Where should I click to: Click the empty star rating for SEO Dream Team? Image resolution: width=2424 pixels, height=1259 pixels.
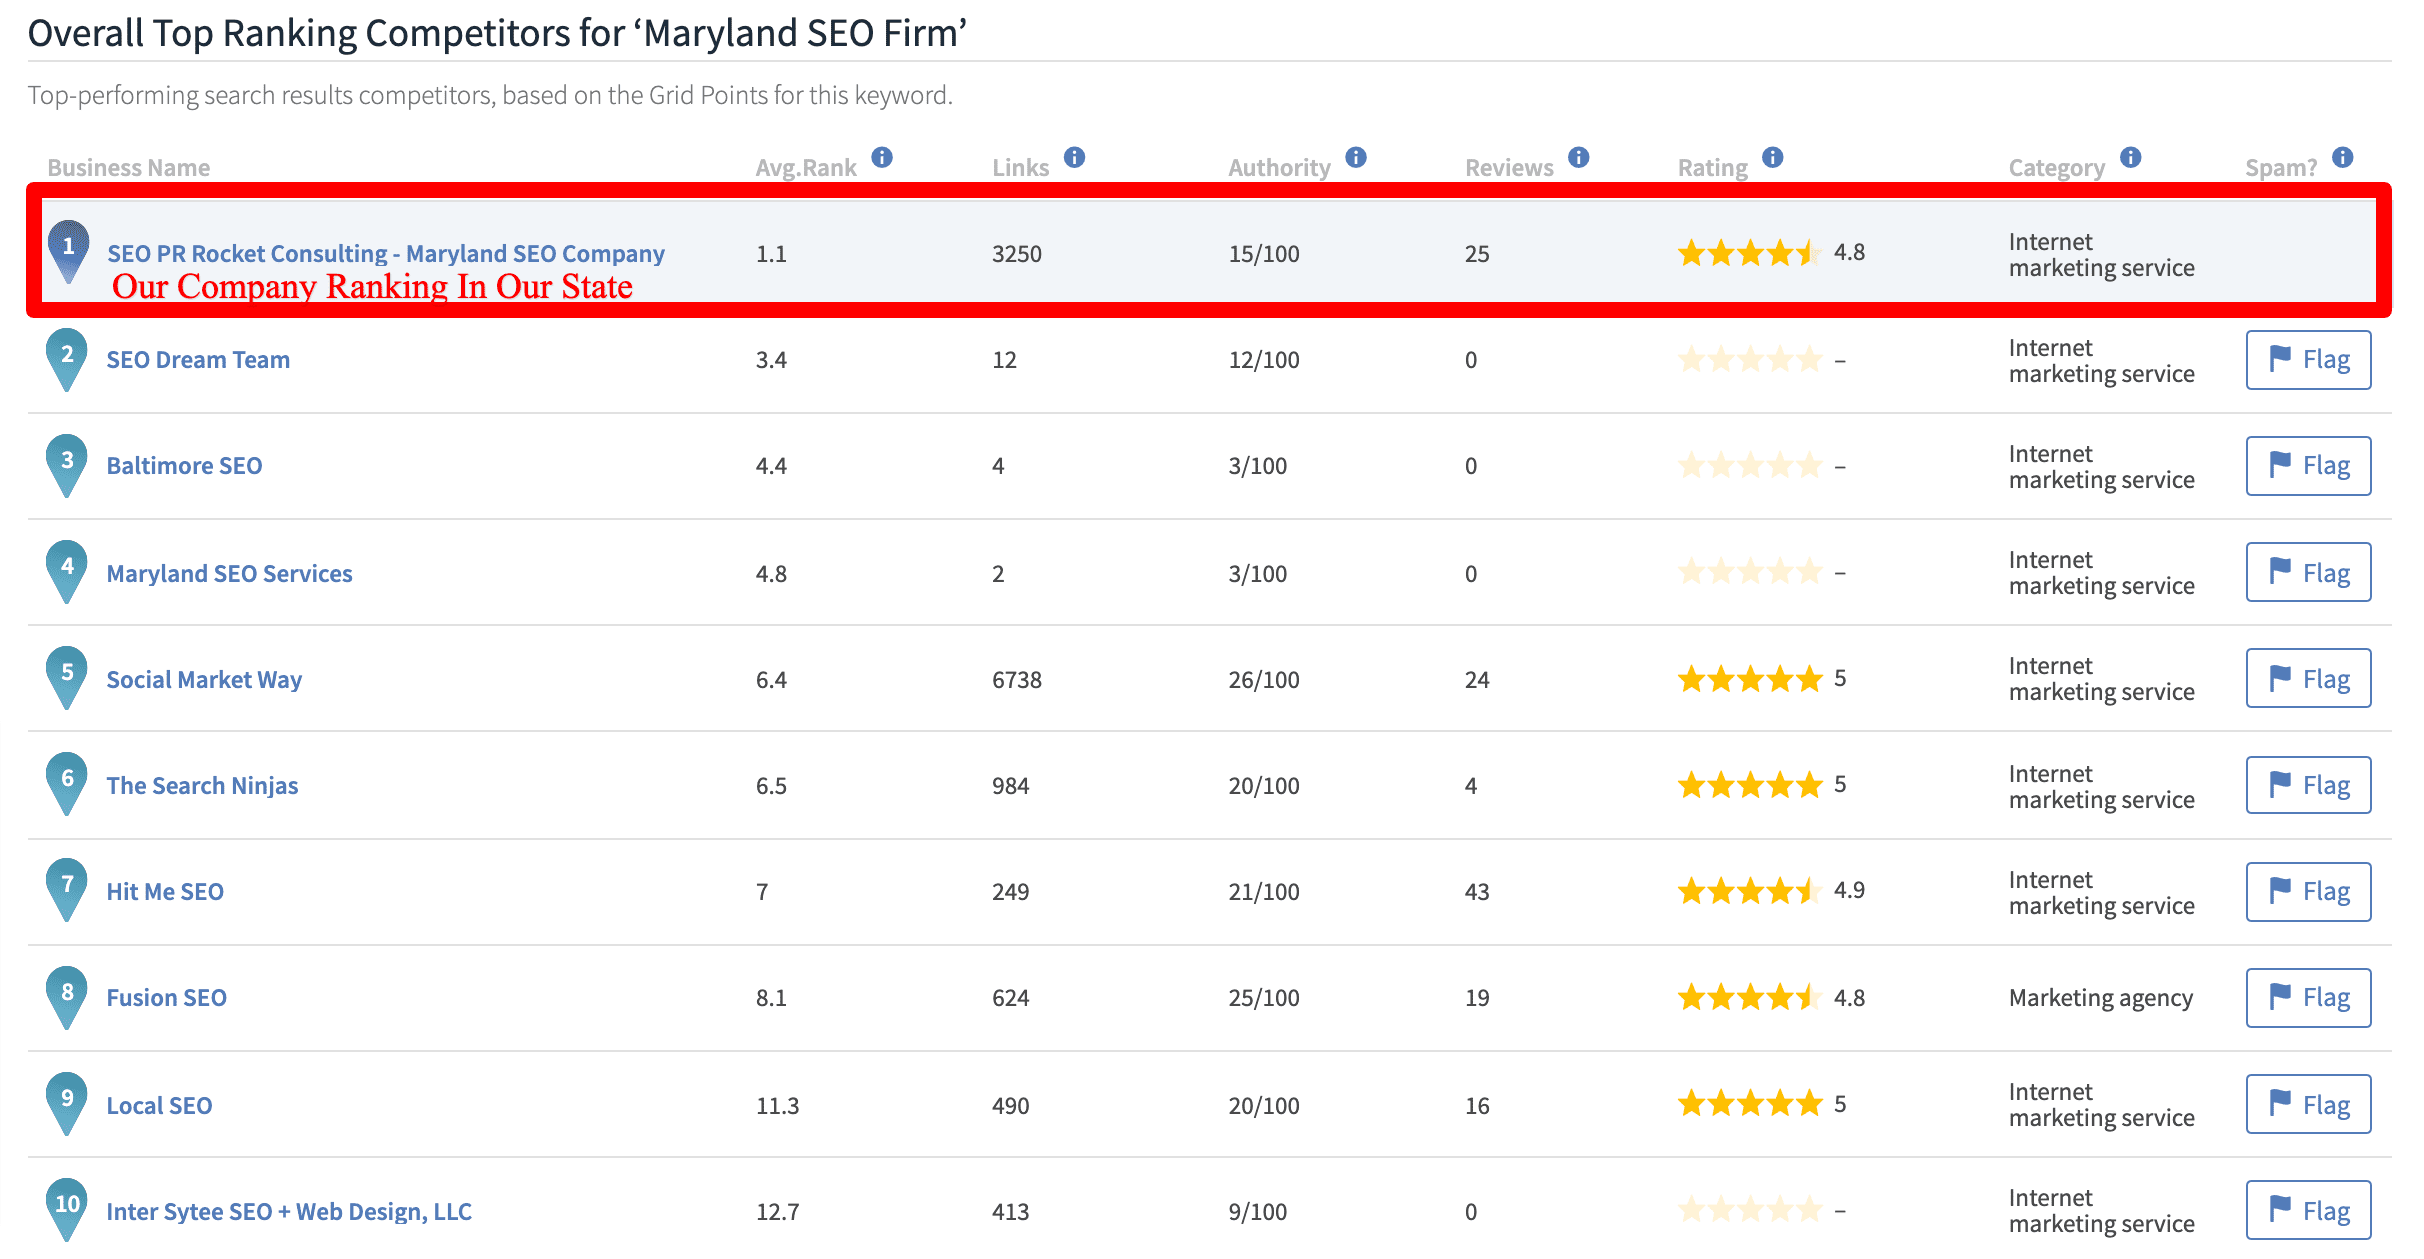click(1750, 359)
